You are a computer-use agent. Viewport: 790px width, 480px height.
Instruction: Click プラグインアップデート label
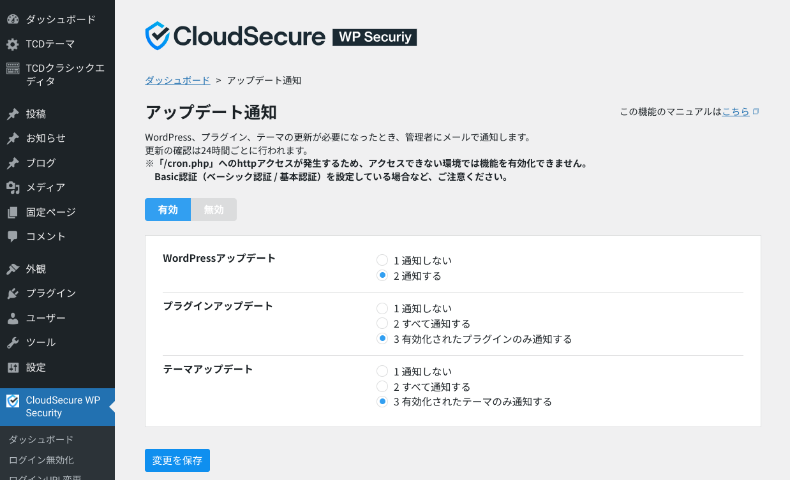pyautogui.click(x=218, y=306)
